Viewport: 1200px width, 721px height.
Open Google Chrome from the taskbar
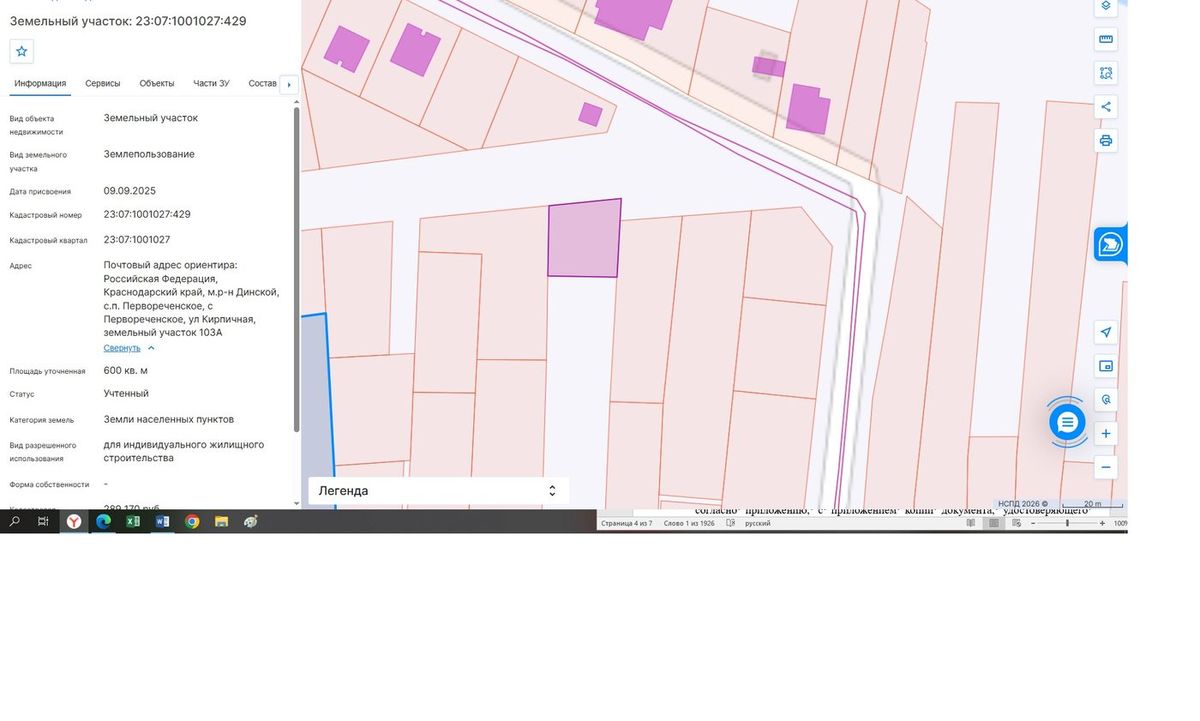click(x=192, y=521)
